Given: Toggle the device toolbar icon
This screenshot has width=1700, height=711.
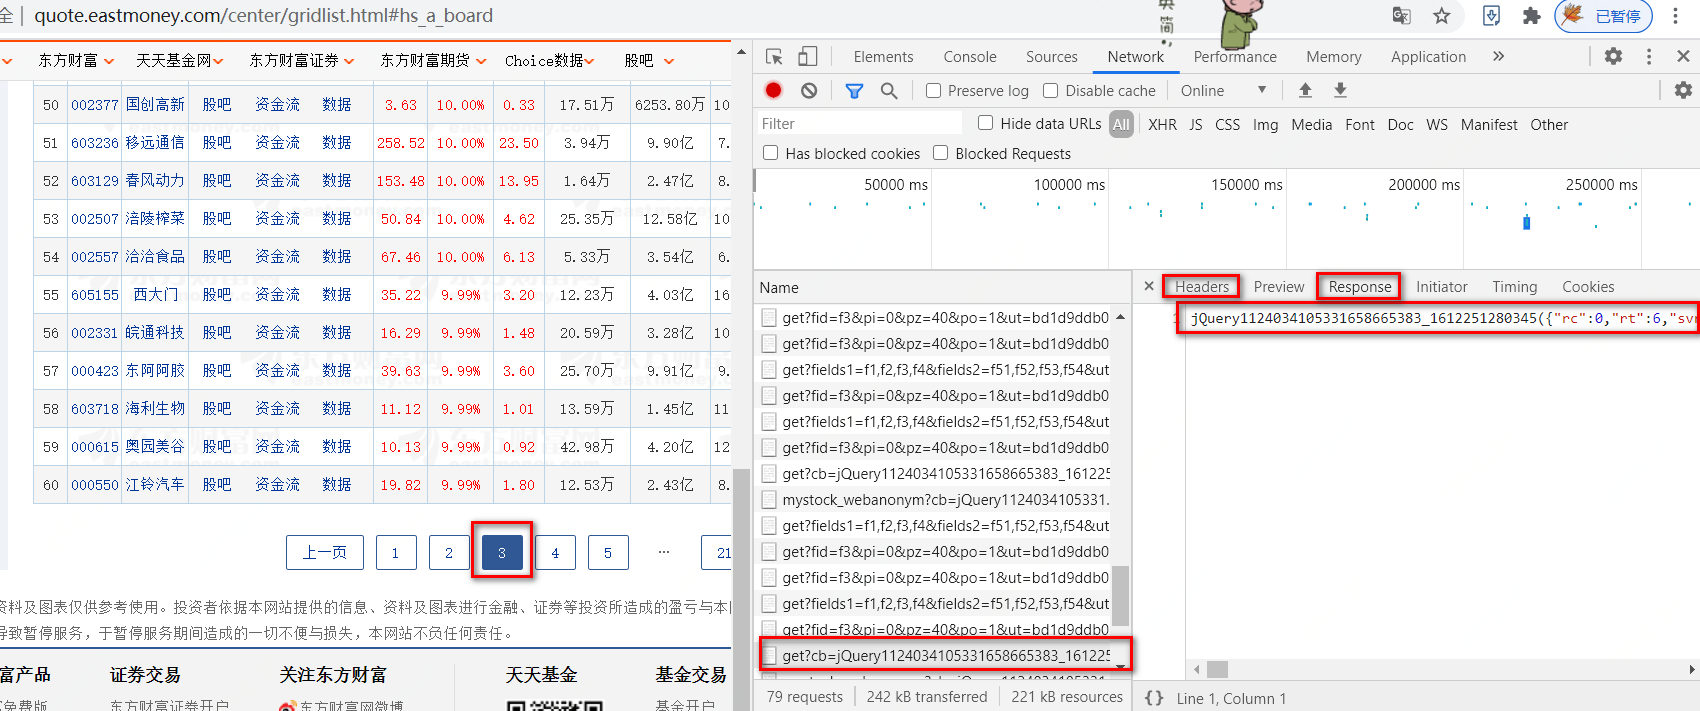Looking at the screenshot, I should 808,57.
